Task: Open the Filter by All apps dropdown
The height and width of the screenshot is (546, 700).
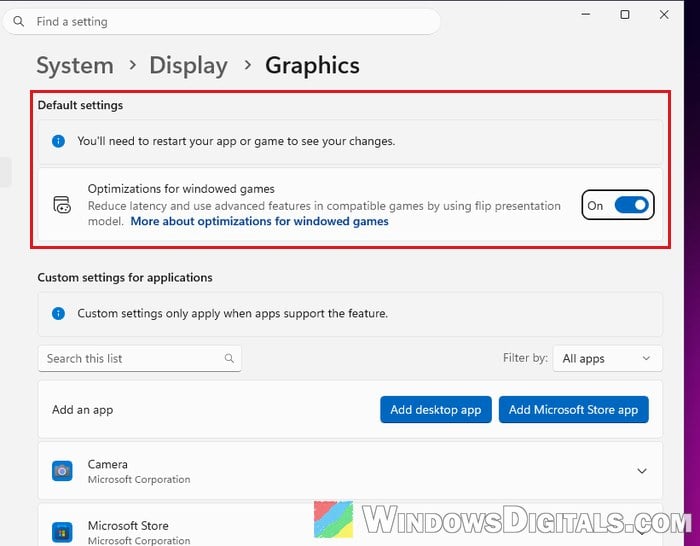Action: [607, 358]
